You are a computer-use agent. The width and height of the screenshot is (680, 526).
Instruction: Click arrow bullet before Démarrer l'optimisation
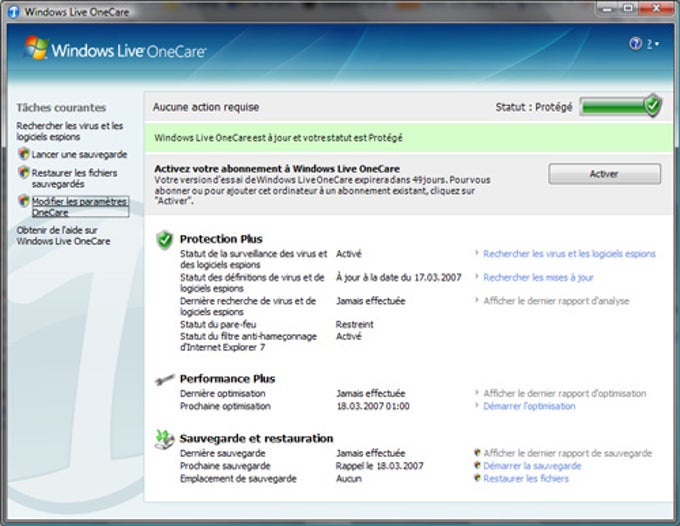tap(477, 405)
